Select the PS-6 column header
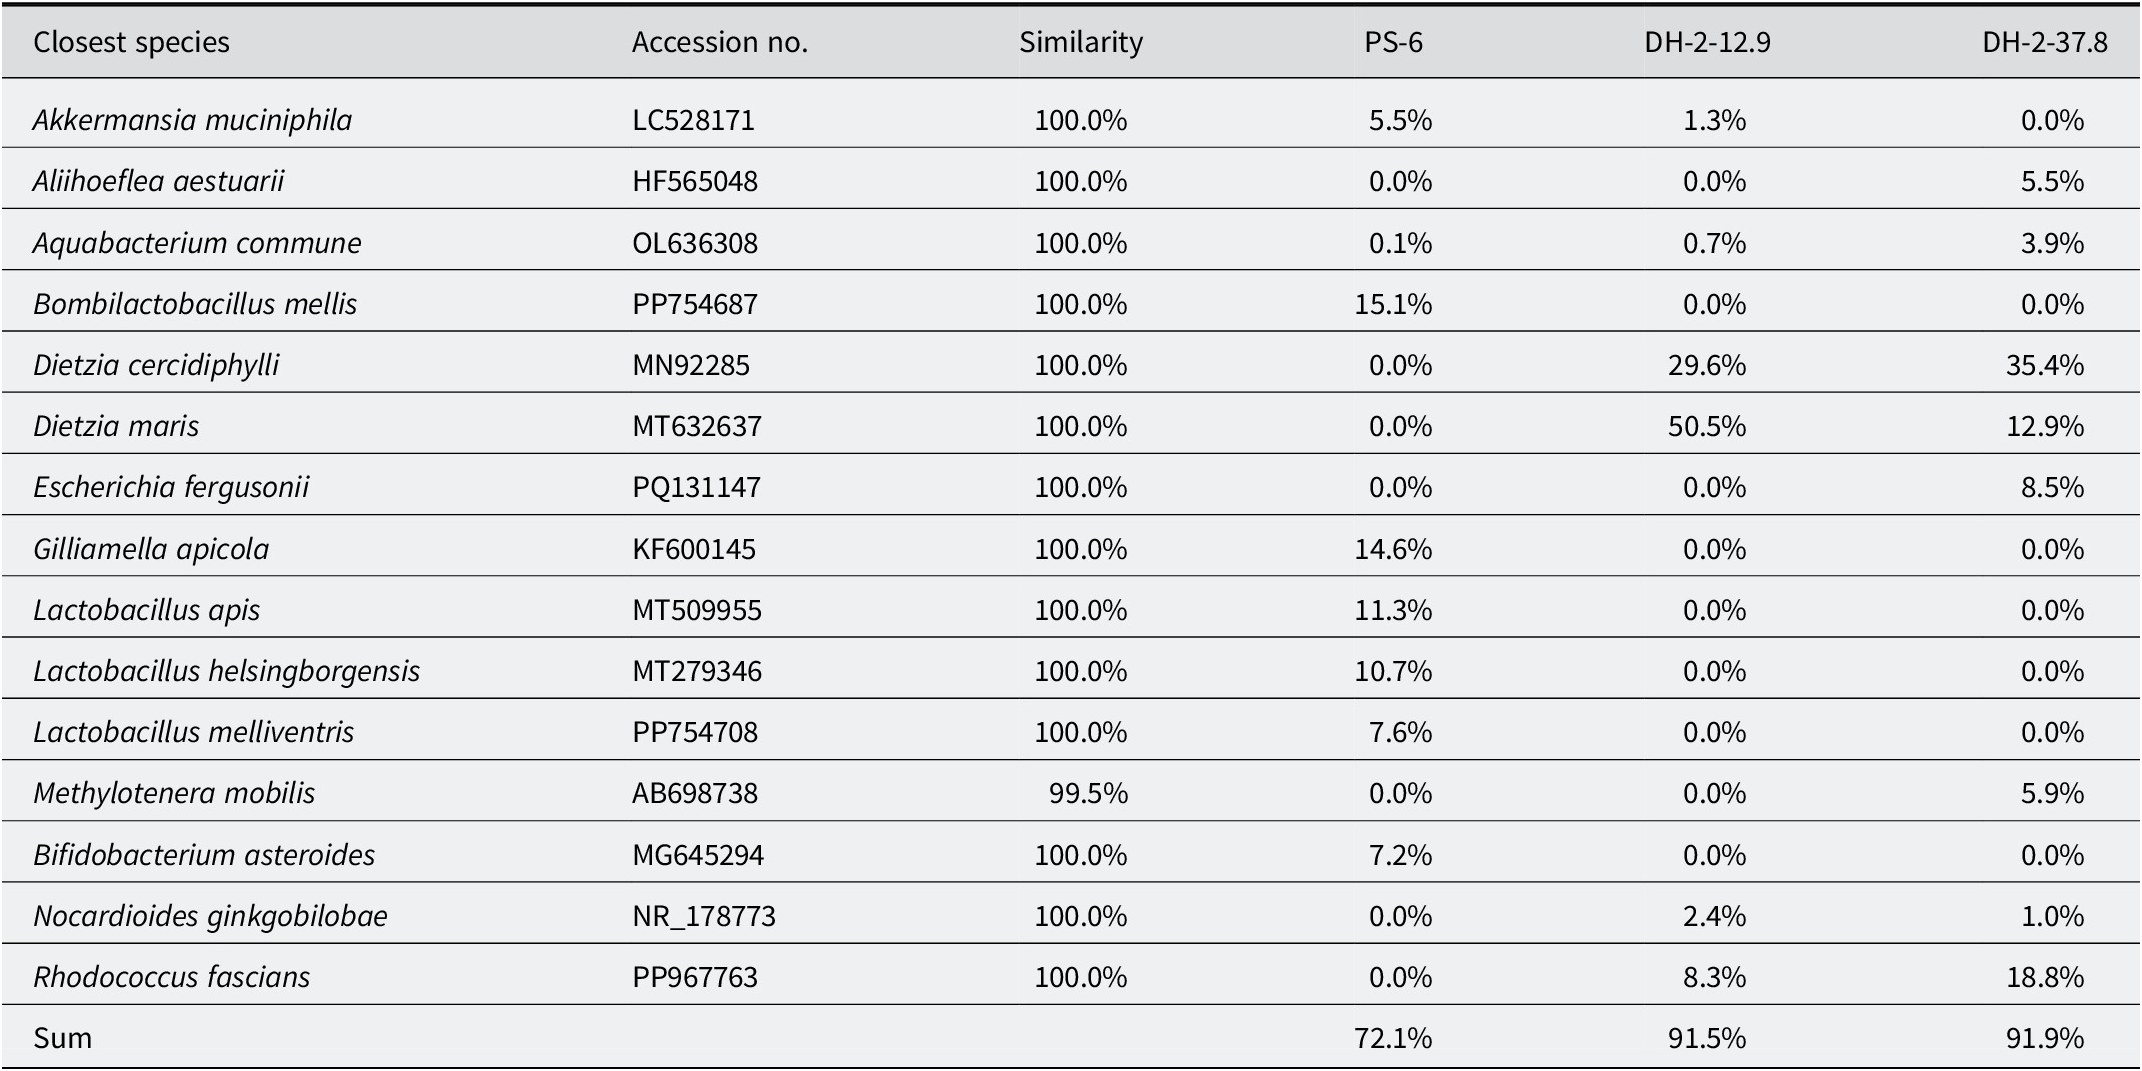Viewport: 2142px width, 1071px height. tap(1394, 42)
